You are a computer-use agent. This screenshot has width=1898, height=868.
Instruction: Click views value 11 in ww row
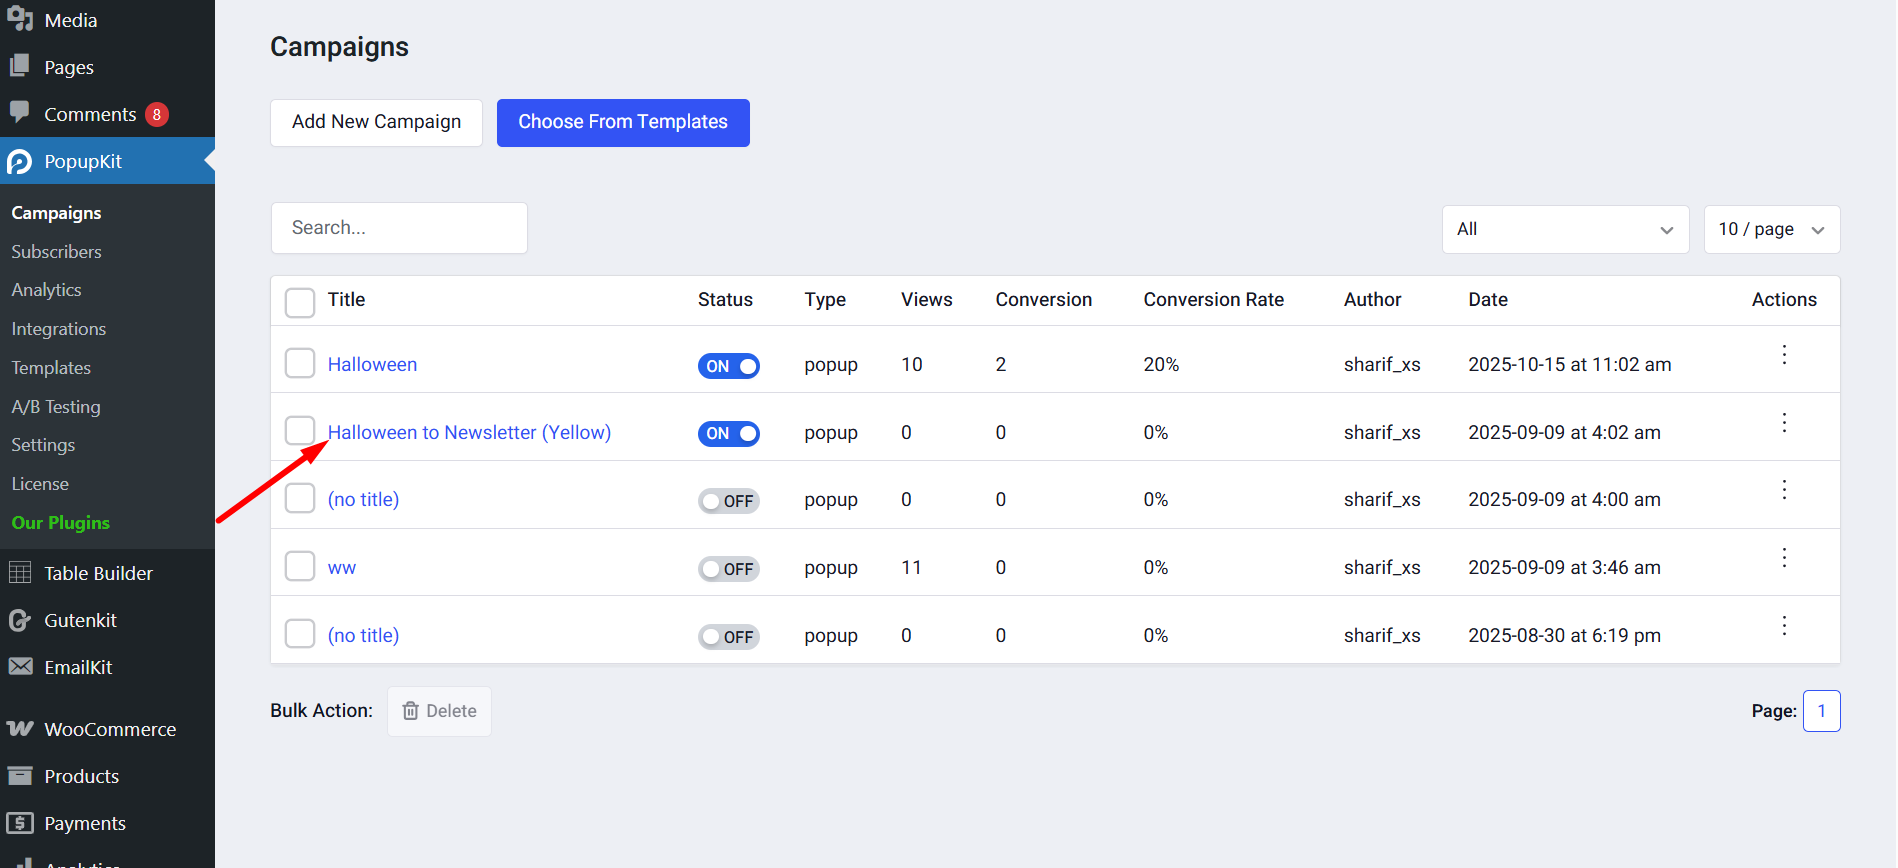911,568
